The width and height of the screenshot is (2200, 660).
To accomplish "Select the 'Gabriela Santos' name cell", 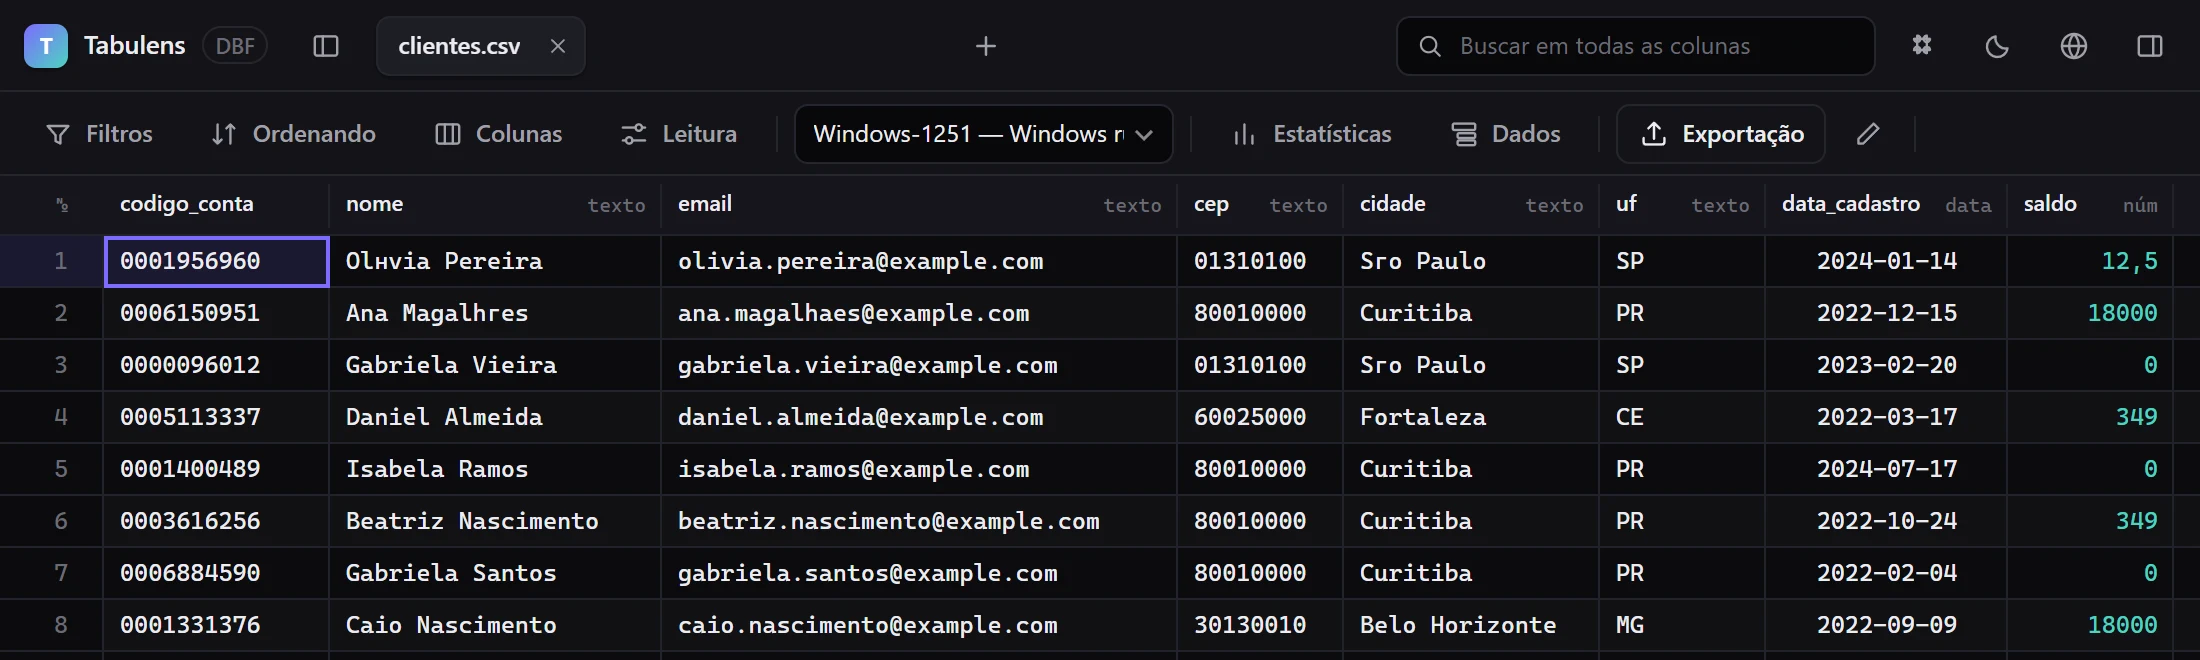I will tap(495, 573).
